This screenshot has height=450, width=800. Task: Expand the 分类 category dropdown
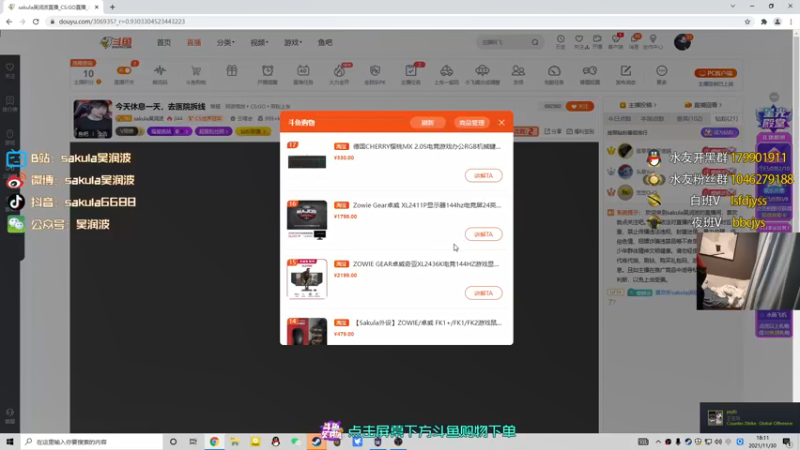(x=226, y=42)
